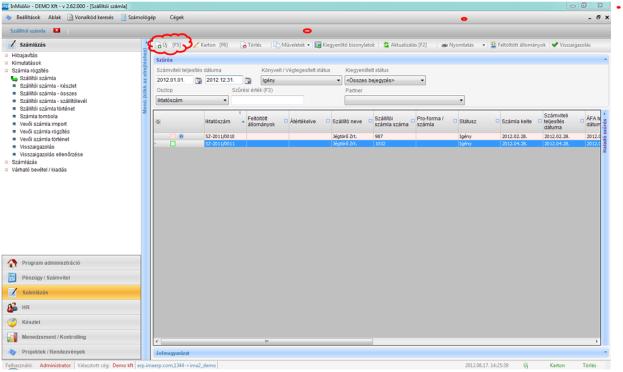Click the HR people icon

coord(12,307)
